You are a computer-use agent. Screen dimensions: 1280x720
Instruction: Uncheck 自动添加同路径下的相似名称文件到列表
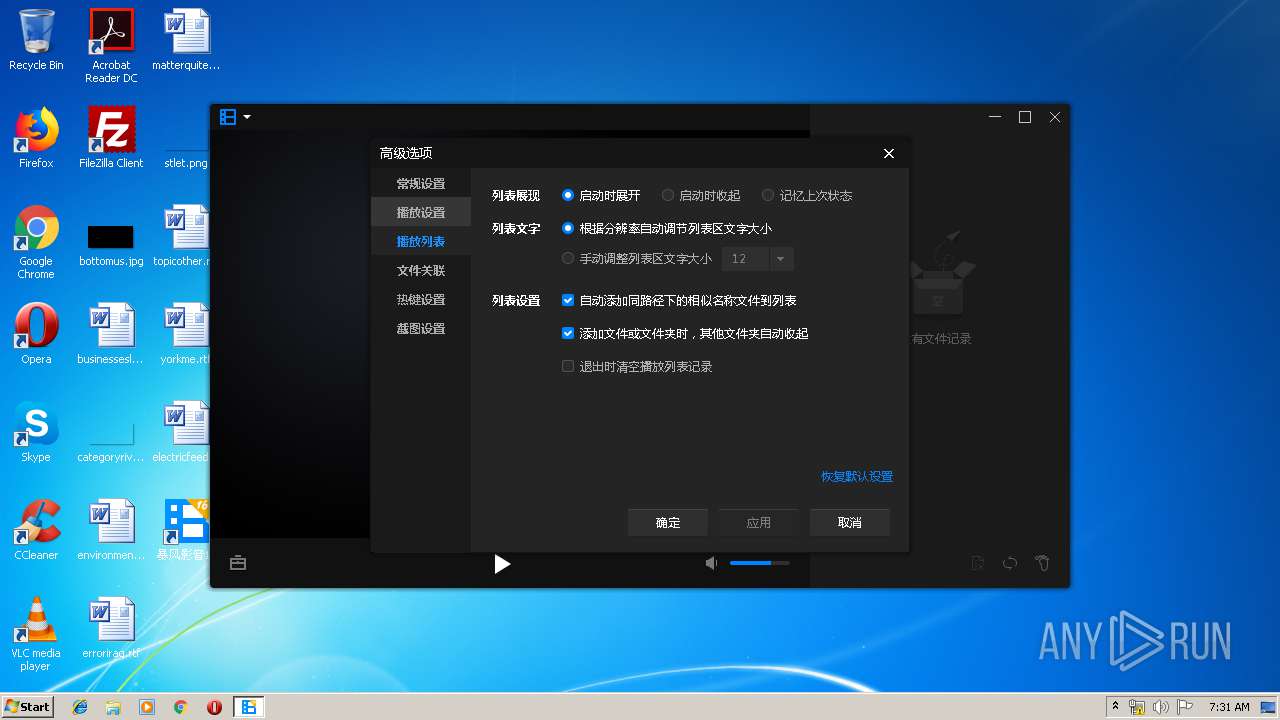tap(679, 301)
